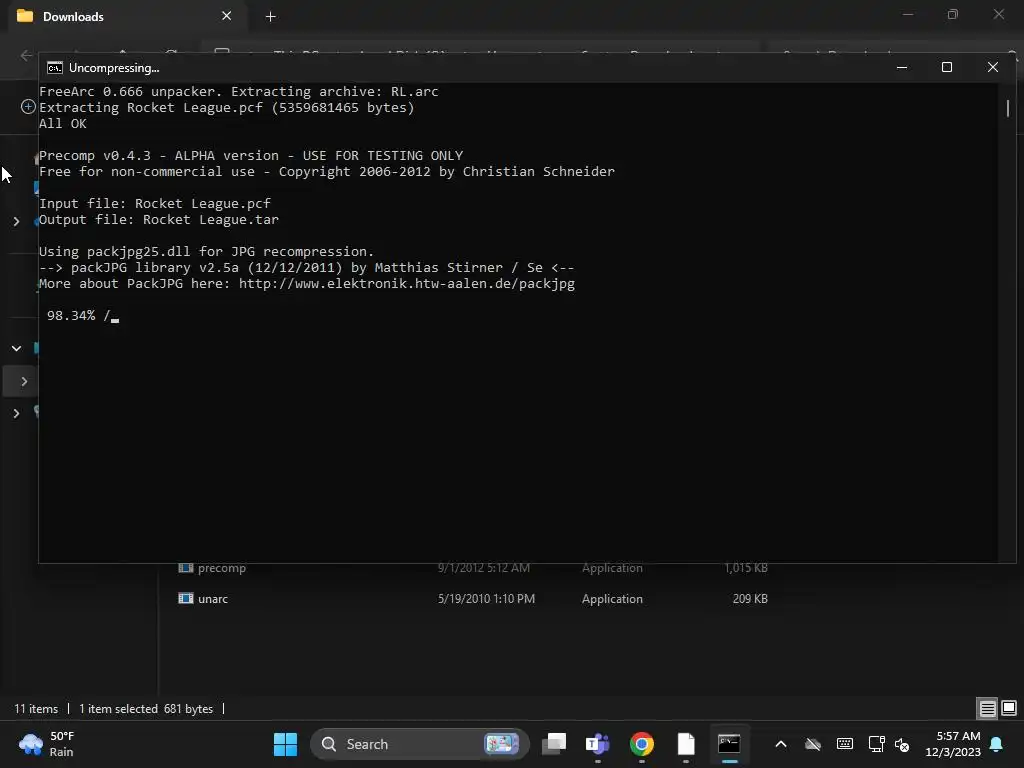Switch Explorer to large thumbnails view
The width and height of the screenshot is (1024, 768).
point(1009,708)
